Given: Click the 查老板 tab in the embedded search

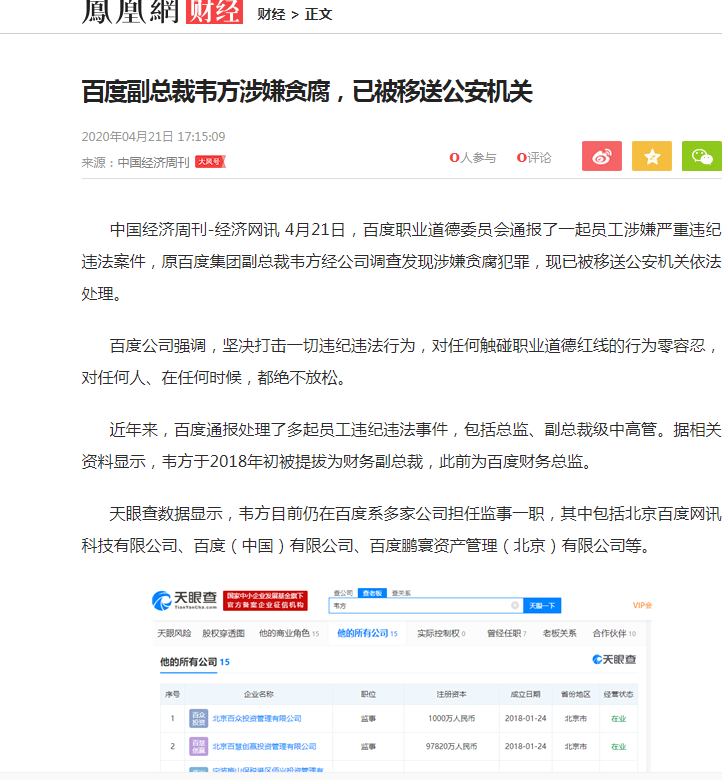Looking at the screenshot, I should [x=372, y=593].
